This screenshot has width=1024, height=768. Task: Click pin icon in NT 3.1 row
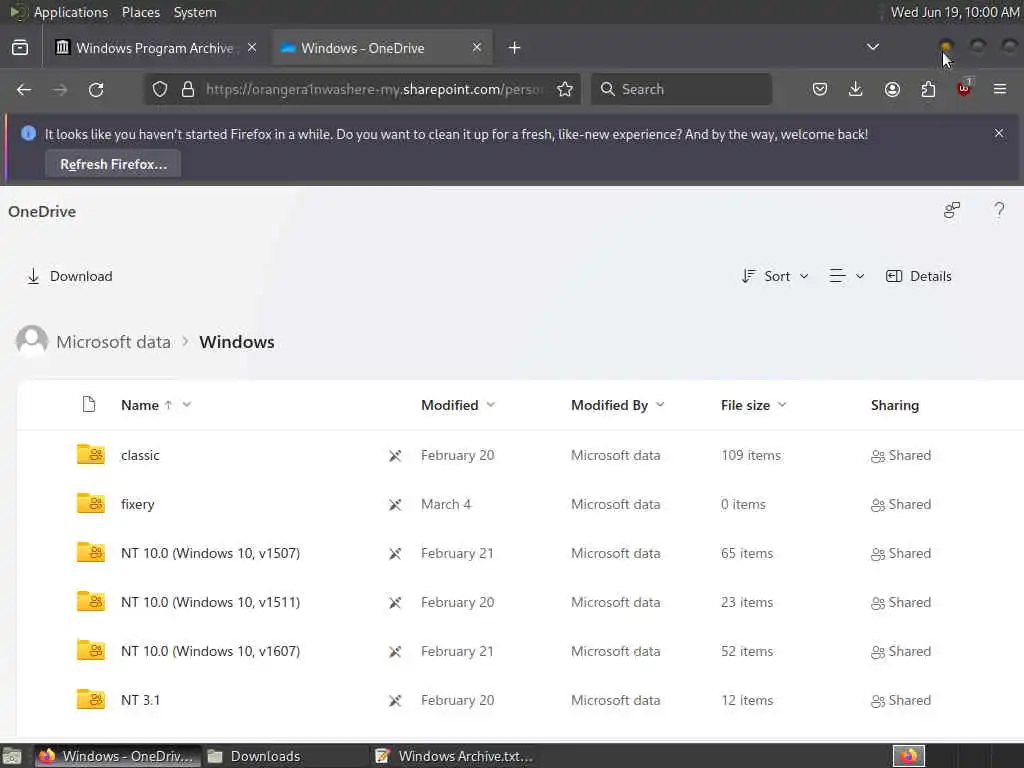tap(395, 701)
